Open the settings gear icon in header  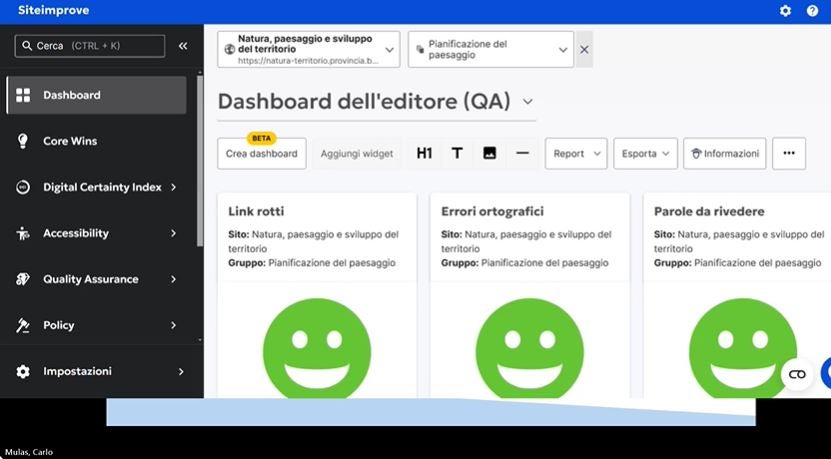[785, 11]
